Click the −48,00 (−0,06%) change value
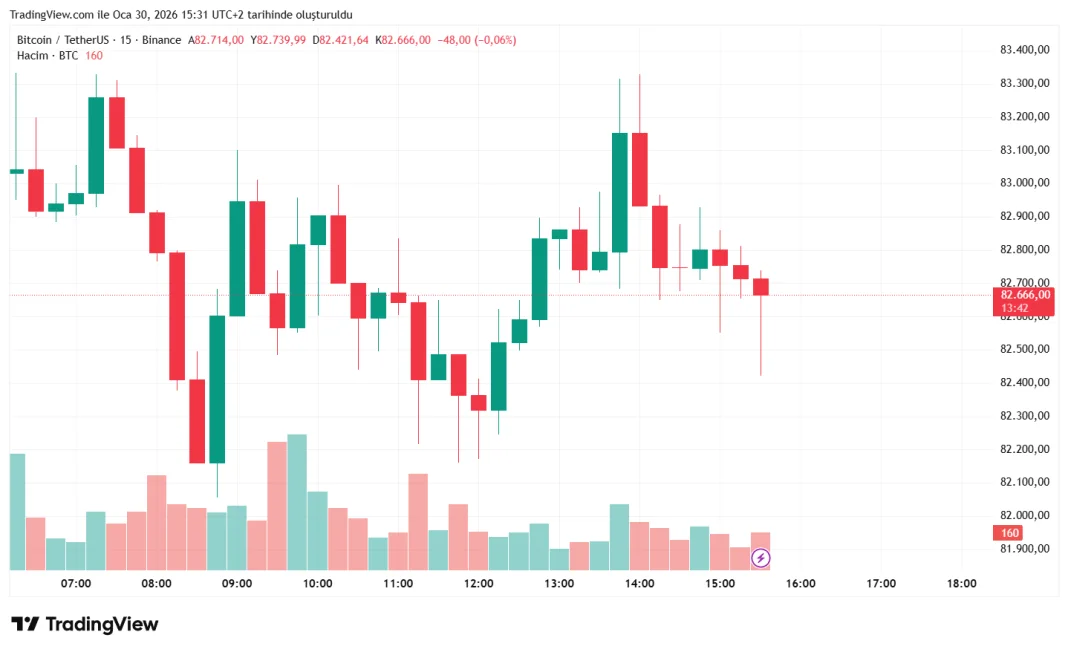1068x652 pixels. [x=477, y=40]
